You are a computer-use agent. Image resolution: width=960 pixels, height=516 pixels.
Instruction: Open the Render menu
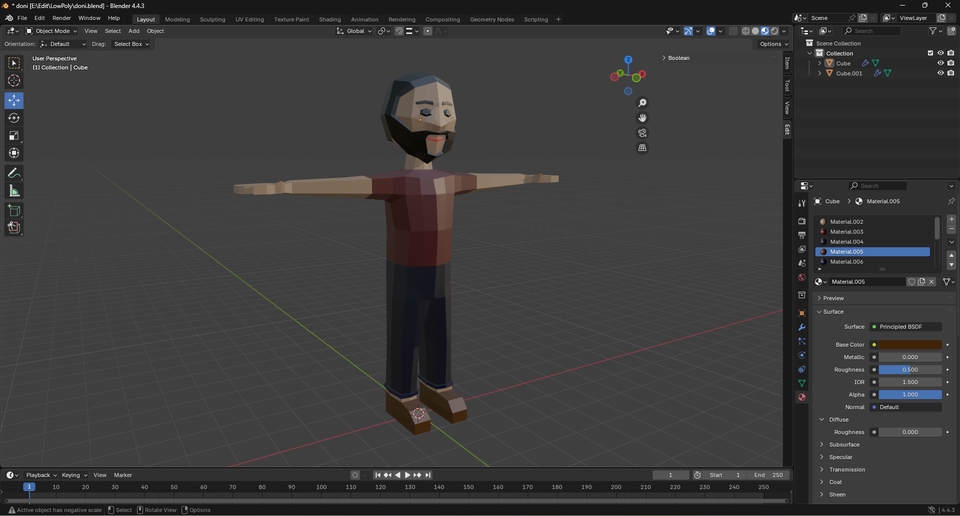coord(61,18)
